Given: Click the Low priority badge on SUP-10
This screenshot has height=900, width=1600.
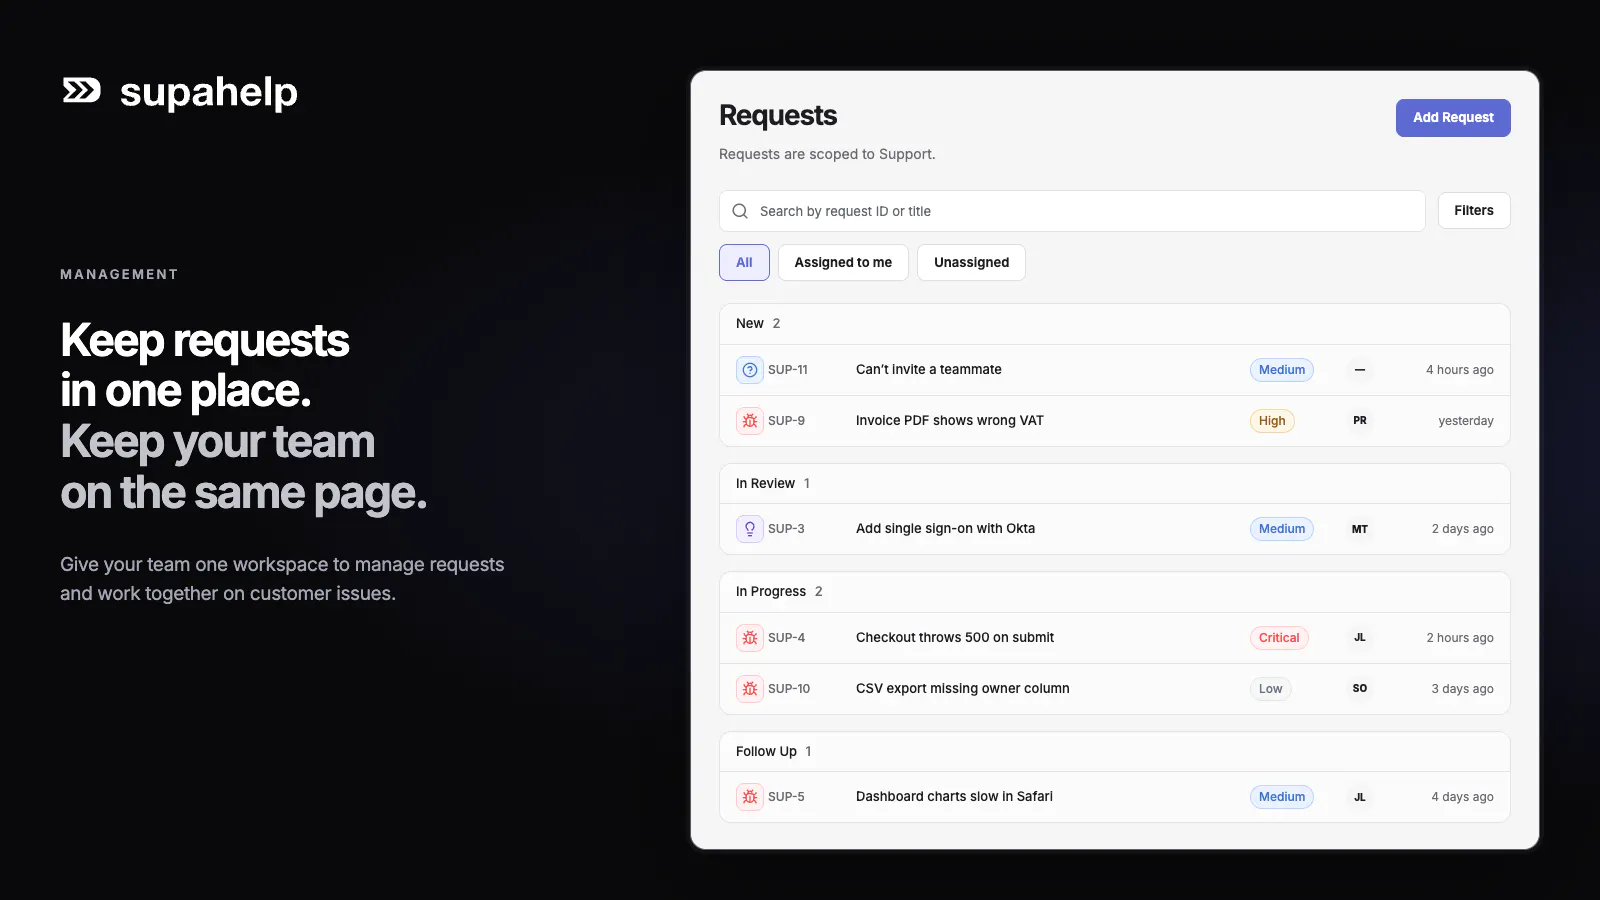Looking at the screenshot, I should pyautogui.click(x=1270, y=689).
